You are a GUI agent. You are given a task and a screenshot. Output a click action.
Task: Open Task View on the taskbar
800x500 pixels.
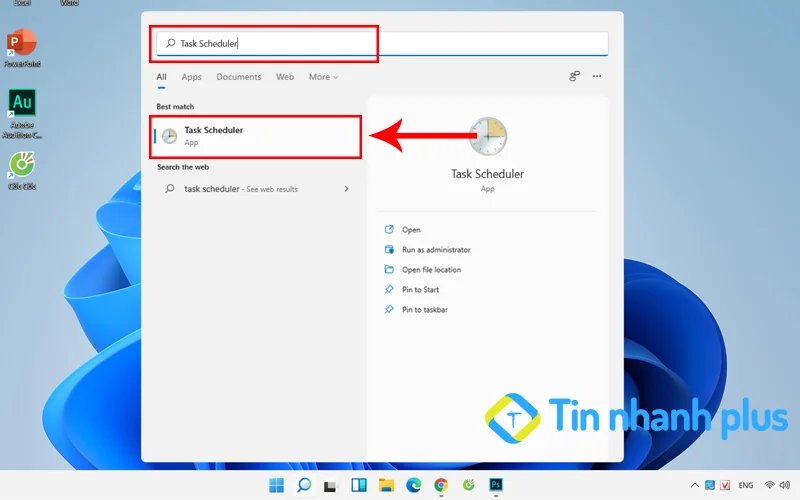click(x=331, y=485)
